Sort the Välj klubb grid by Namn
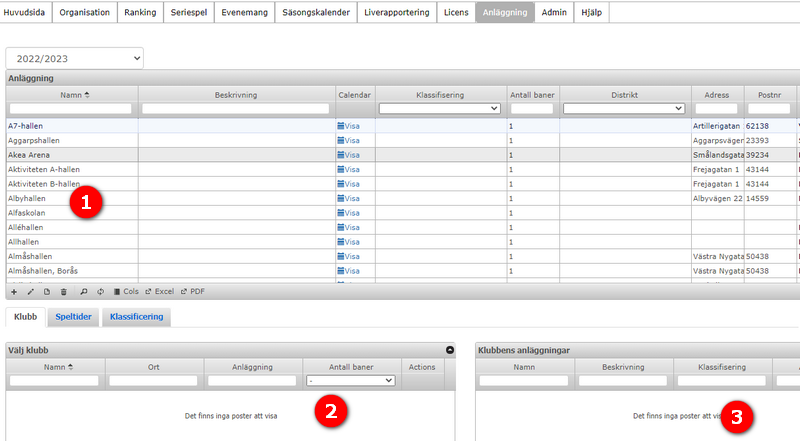The height and width of the screenshot is (441, 800). point(58,367)
